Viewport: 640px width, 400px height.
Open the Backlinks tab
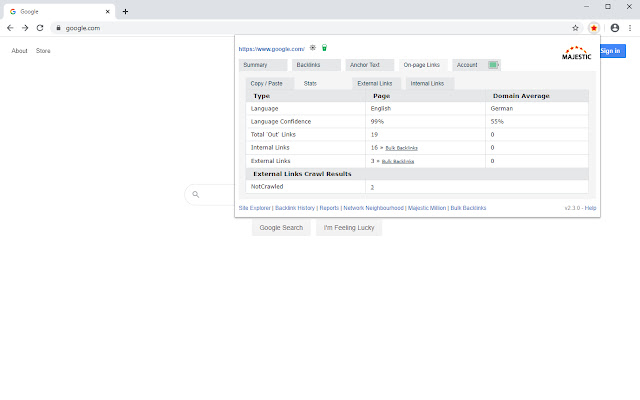317,65
